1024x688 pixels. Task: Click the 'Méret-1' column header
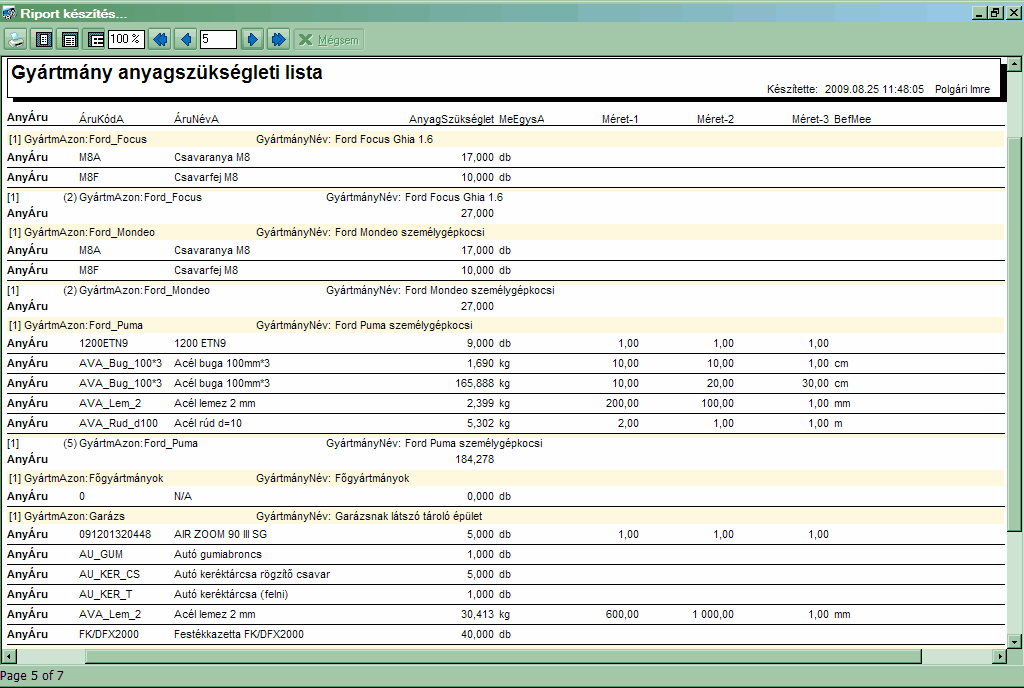[620, 119]
